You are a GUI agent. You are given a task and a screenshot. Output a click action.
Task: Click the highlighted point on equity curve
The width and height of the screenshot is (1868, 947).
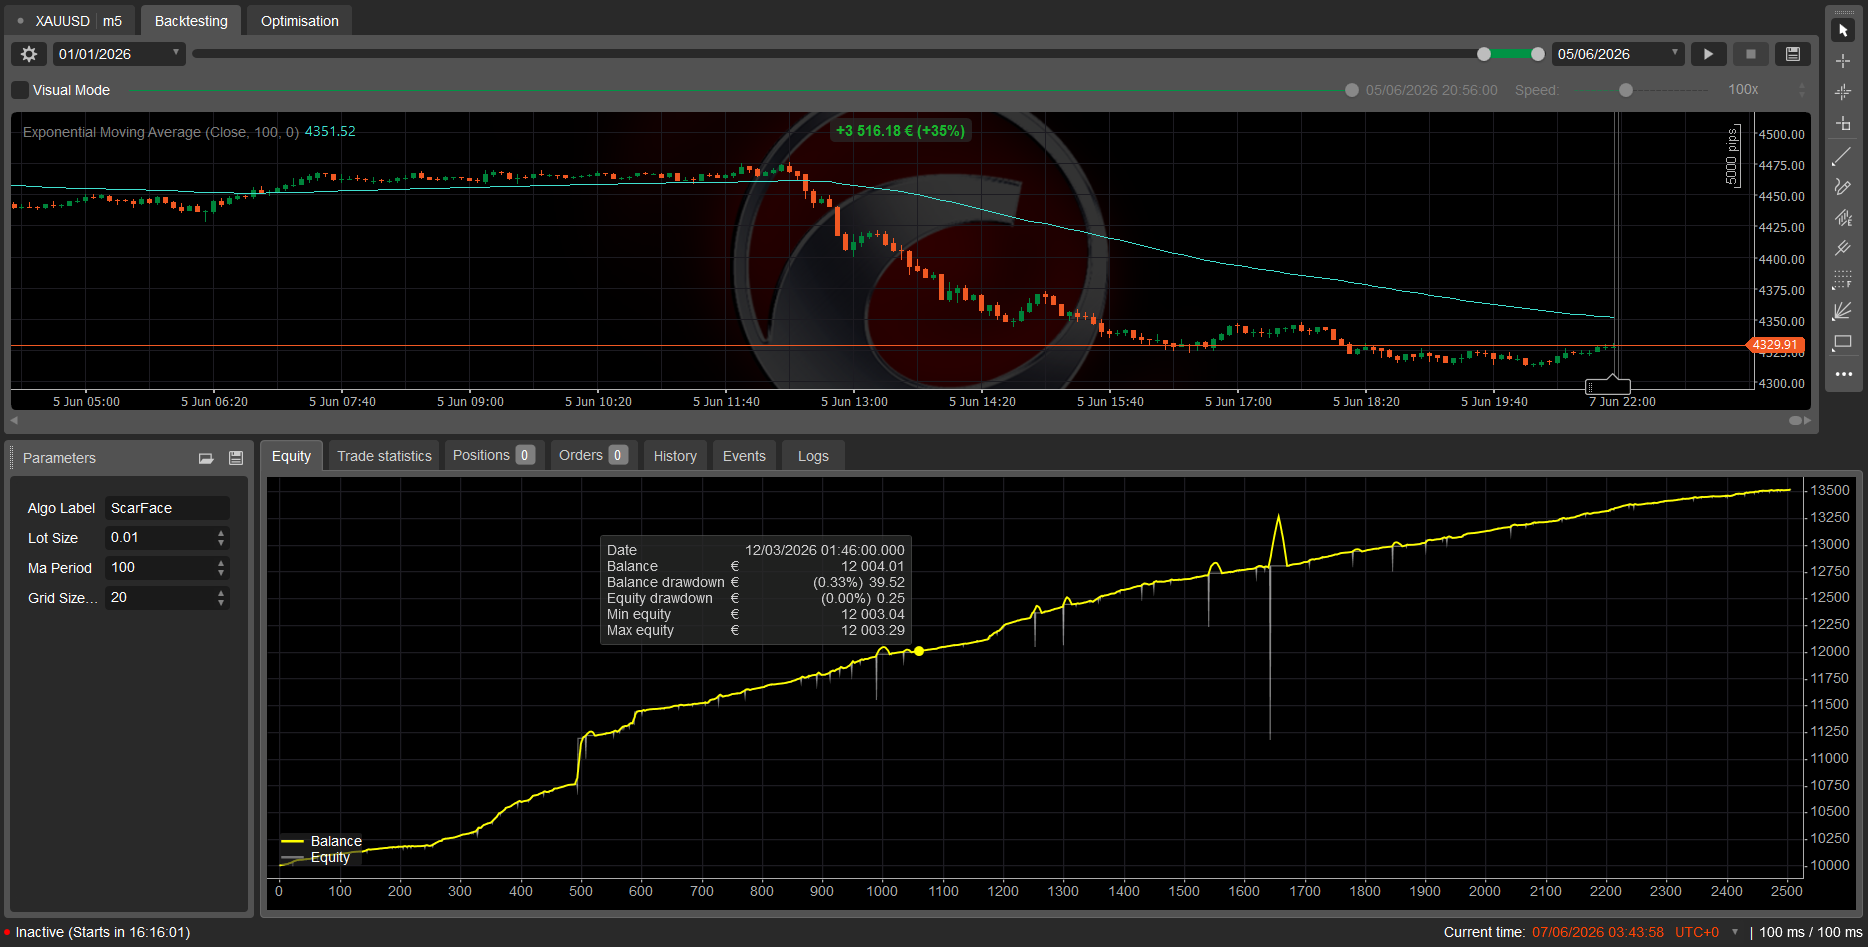[x=919, y=651]
